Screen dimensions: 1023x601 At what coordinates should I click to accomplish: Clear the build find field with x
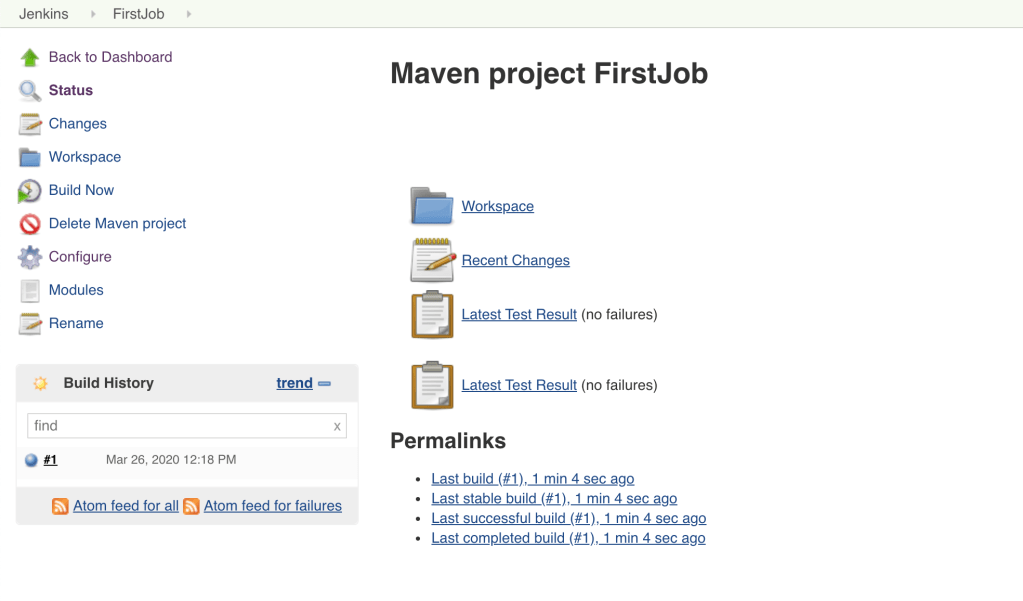point(337,426)
